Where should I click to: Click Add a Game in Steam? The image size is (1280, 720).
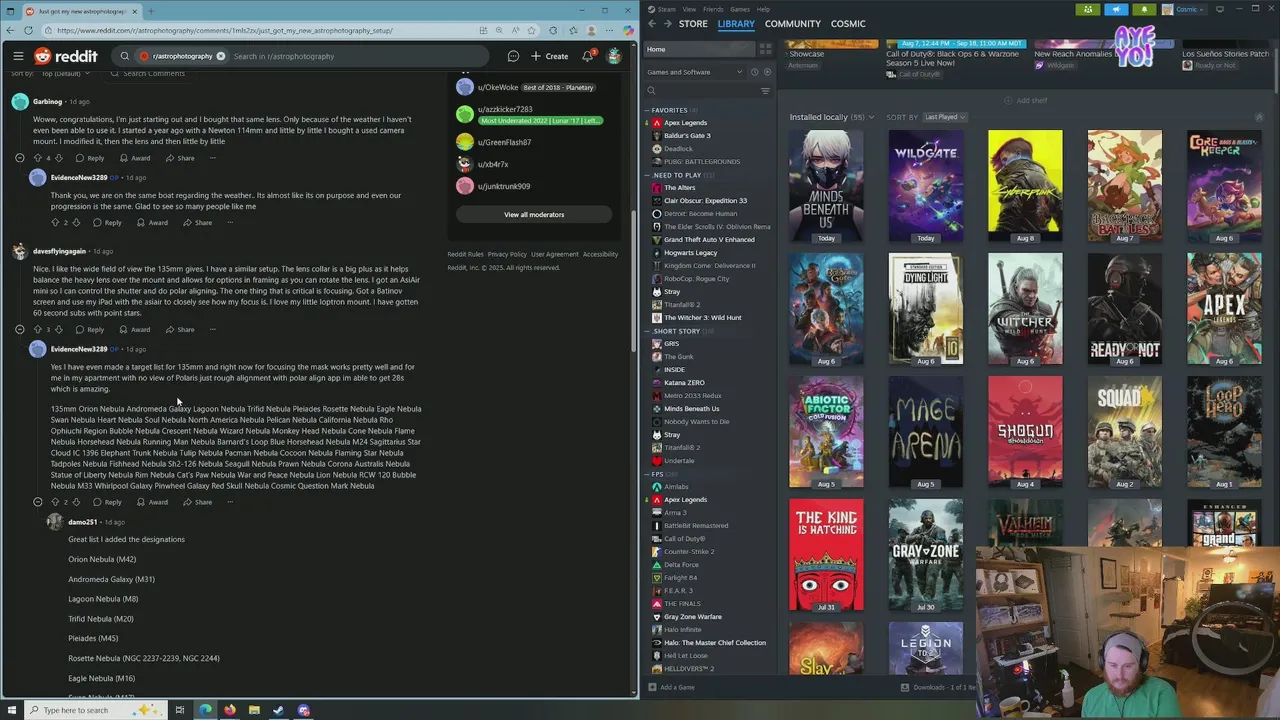pos(671,687)
